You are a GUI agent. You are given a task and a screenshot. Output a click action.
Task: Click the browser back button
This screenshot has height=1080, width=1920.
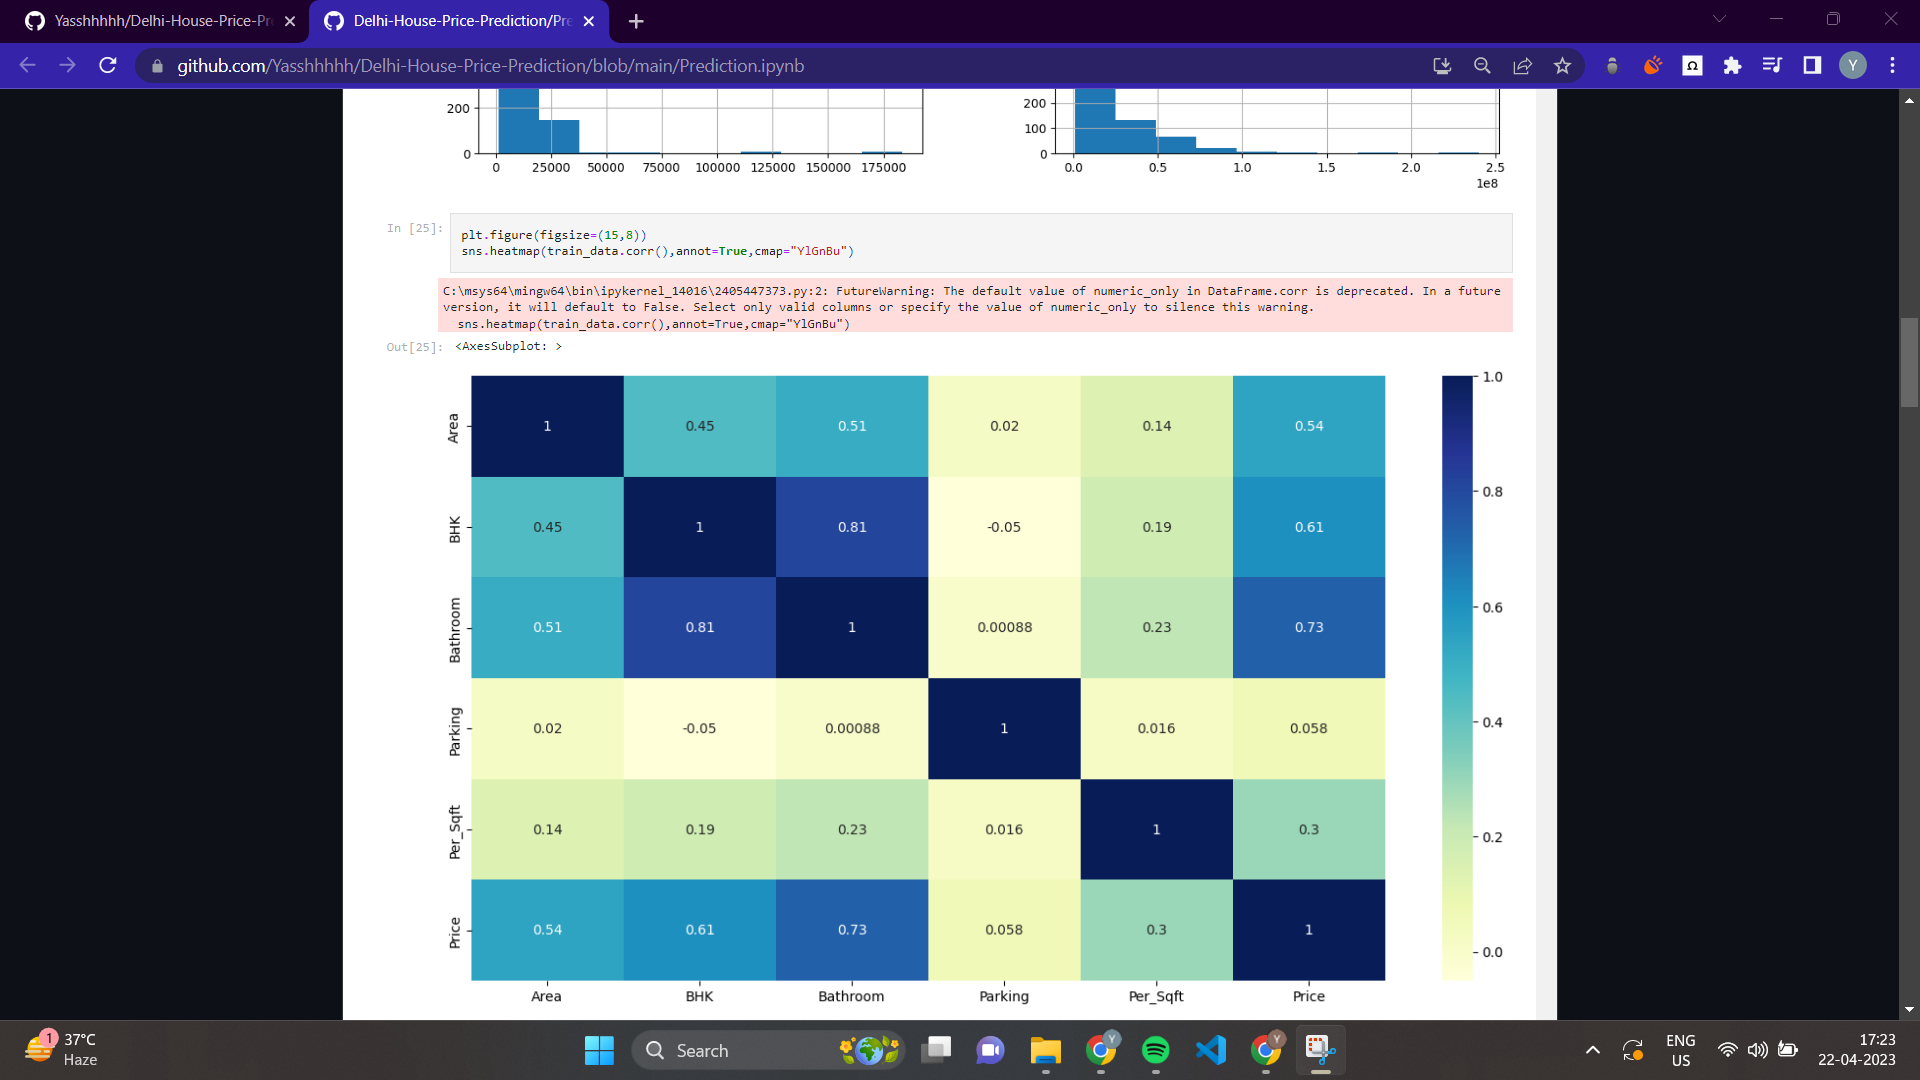tap(27, 65)
